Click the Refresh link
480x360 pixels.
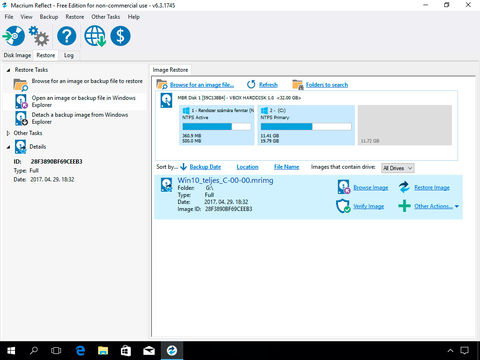268,85
